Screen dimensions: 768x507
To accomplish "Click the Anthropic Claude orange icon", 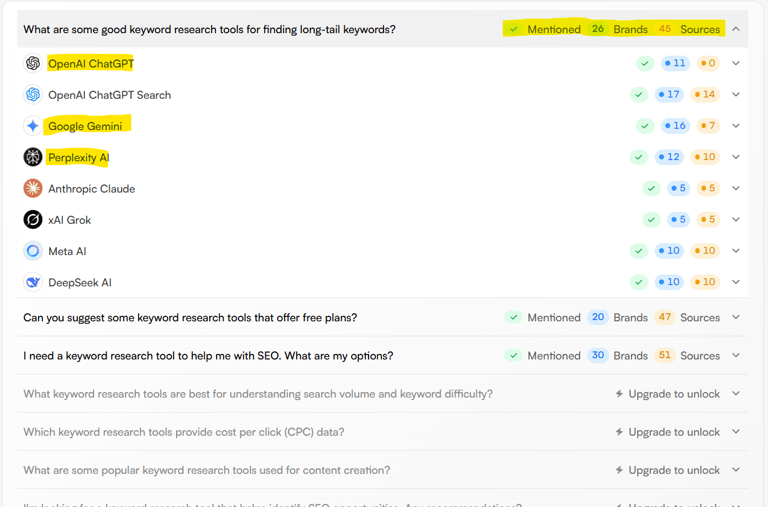I will click(x=33, y=189).
